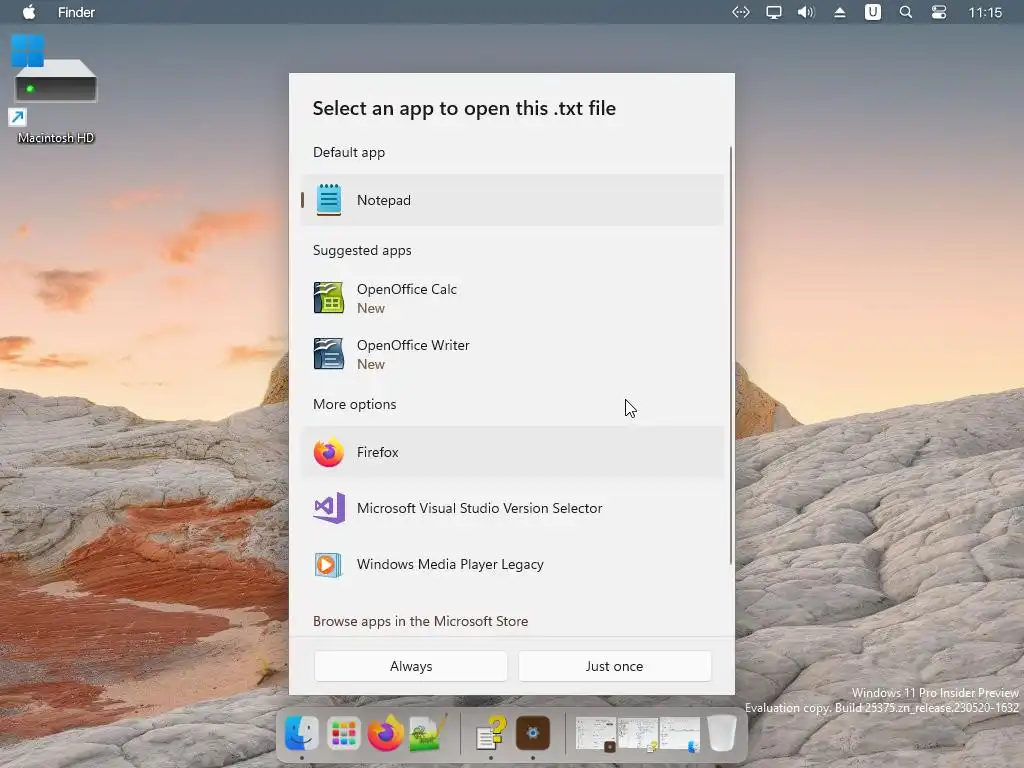The width and height of the screenshot is (1024, 768).
Task: Open Control Center toggles icon
Action: (x=938, y=12)
